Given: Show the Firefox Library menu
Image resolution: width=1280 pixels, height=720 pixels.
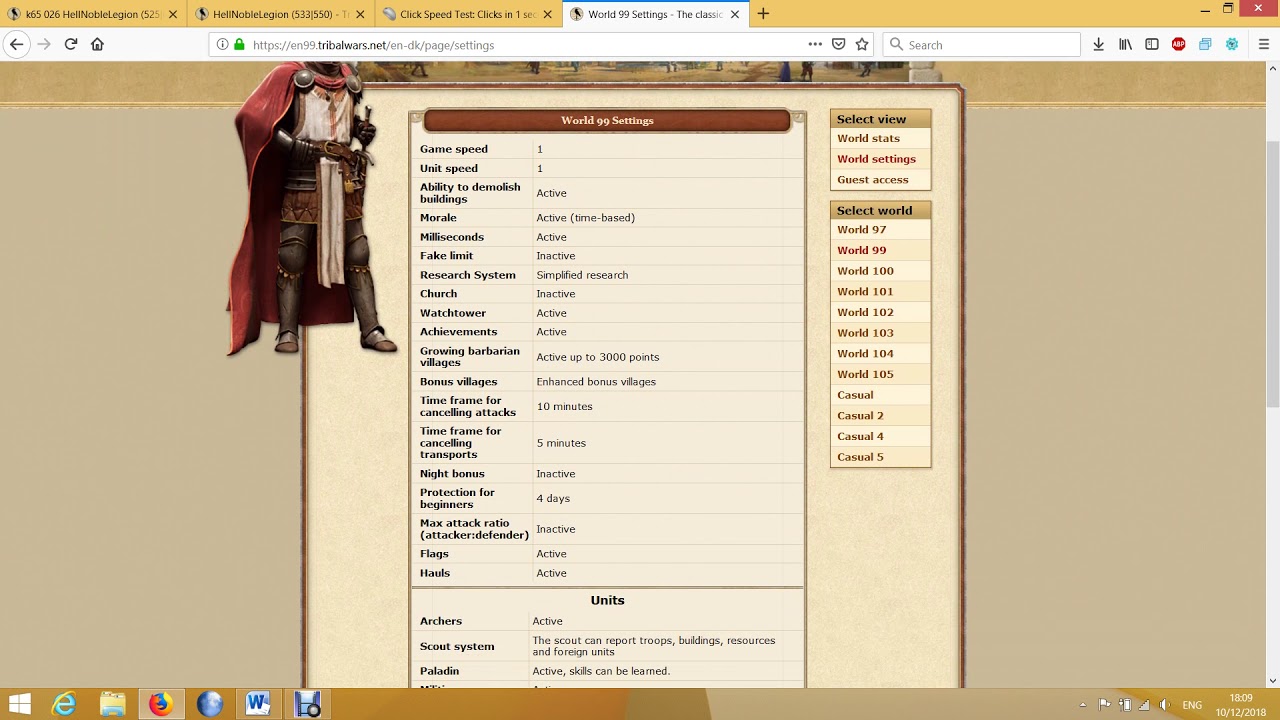Looking at the screenshot, I should point(1125,44).
